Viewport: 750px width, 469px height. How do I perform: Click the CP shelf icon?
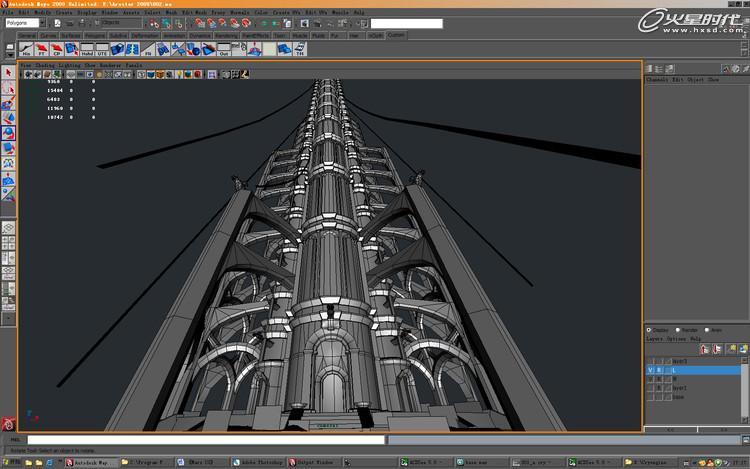(58, 49)
